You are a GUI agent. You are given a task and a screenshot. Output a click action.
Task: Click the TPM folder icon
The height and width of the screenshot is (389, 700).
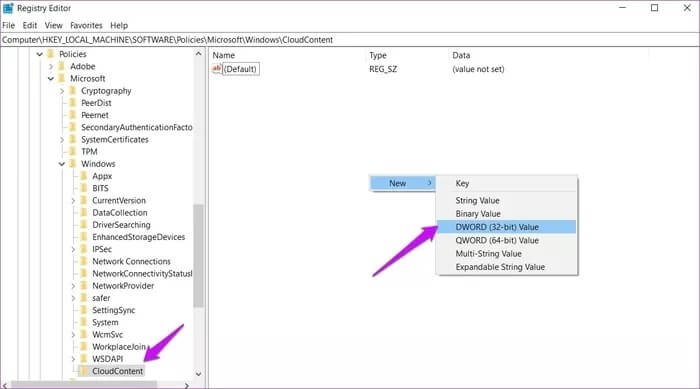pyautogui.click(x=73, y=151)
